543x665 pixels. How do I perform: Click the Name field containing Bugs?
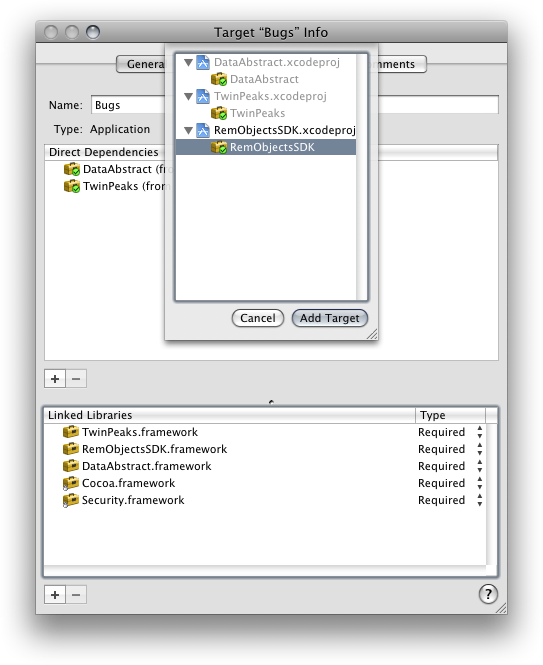pyautogui.click(x=295, y=105)
